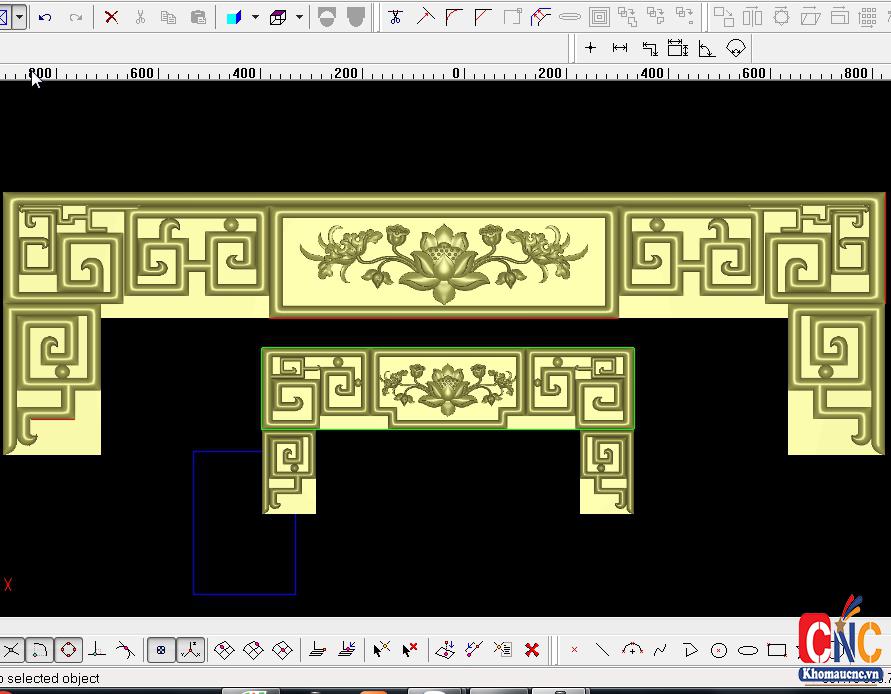
Task: Expand the wireframe cube view dropdown arrow
Action: click(299, 17)
